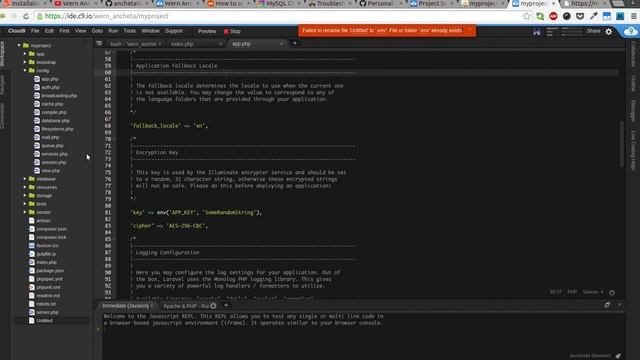Open the Cloud9 preferences gear icon
This screenshot has width=640, height=360.
[609, 31]
